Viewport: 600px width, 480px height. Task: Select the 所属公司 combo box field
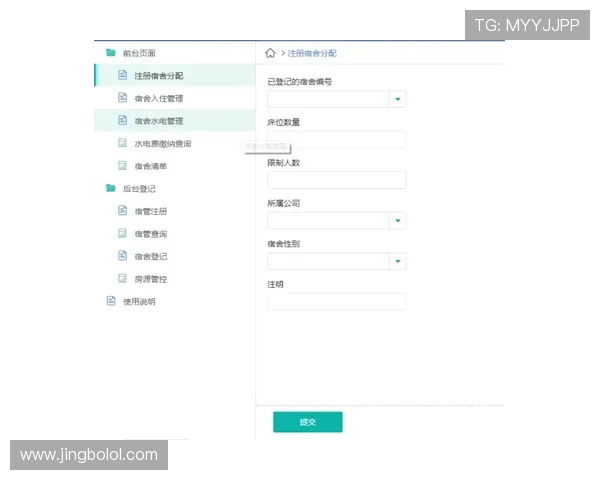[x=337, y=220]
